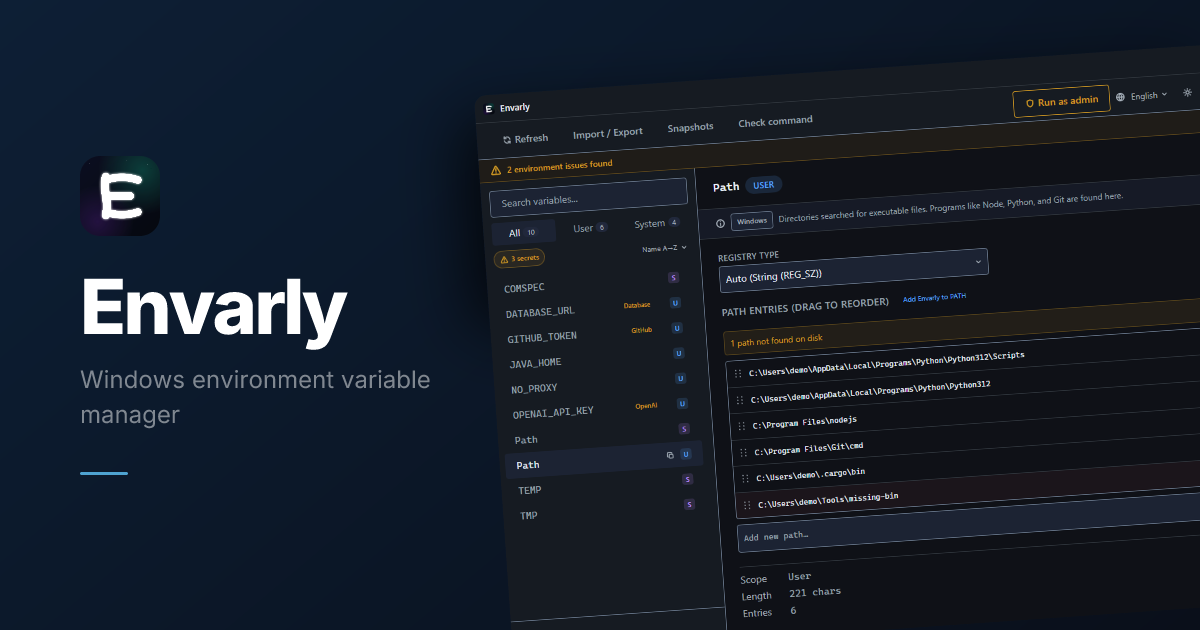Click the OpenAI tag on OPENAI_API_KEY
Image resolution: width=1200 pixels, height=630 pixels.
[646, 406]
